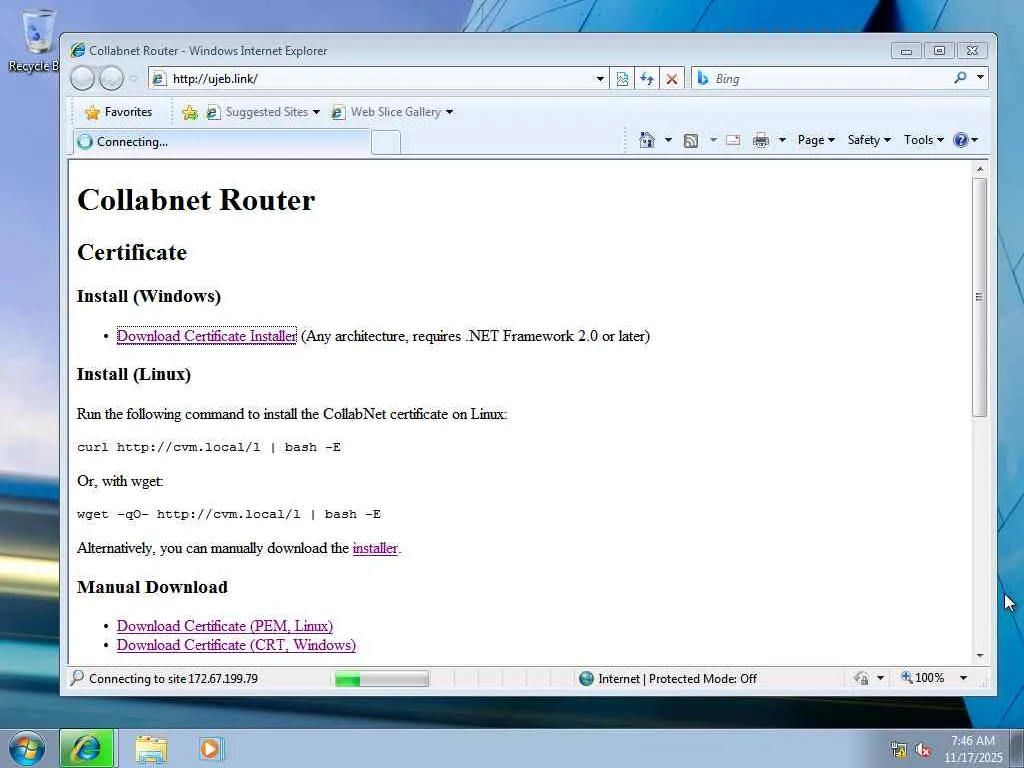The image size is (1024, 768).
Task: Click the Windows Start button
Action: point(27,748)
